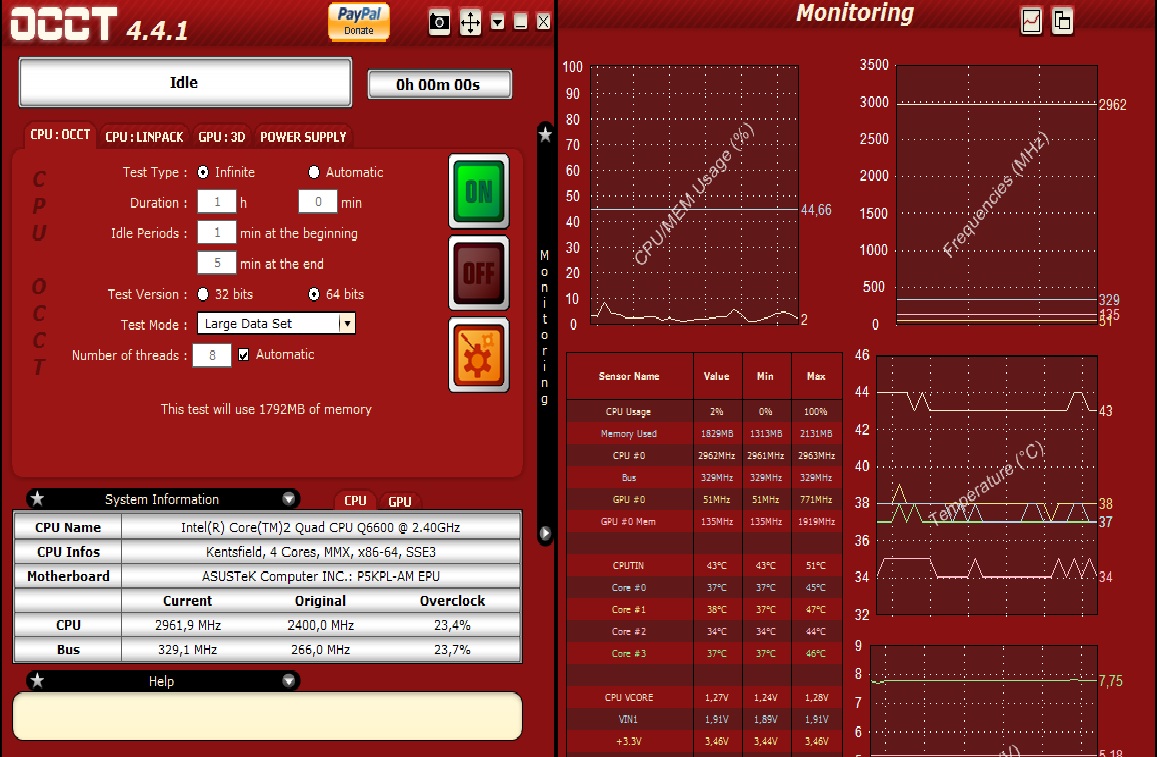Image resolution: width=1157 pixels, height=757 pixels.
Task: Click the 0h 00m 00s timer display
Action: point(440,85)
